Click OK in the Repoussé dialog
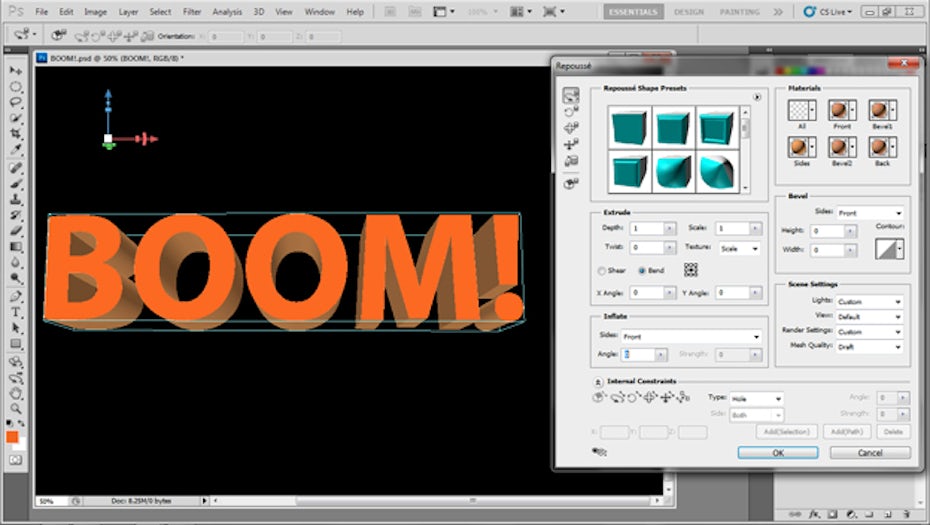Image resolution: width=930 pixels, height=525 pixels. click(x=777, y=453)
